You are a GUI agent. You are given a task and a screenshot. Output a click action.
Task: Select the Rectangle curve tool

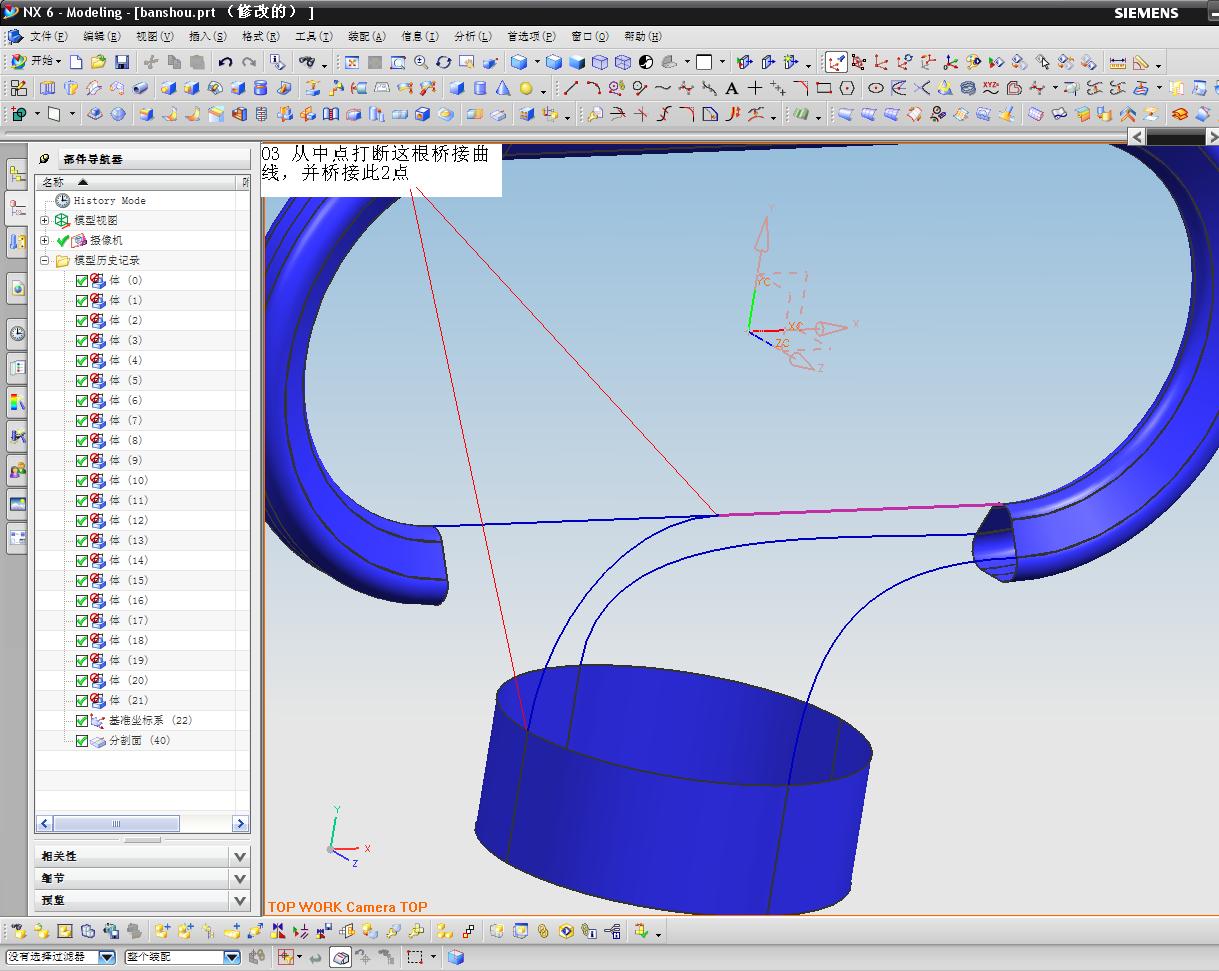click(x=824, y=88)
